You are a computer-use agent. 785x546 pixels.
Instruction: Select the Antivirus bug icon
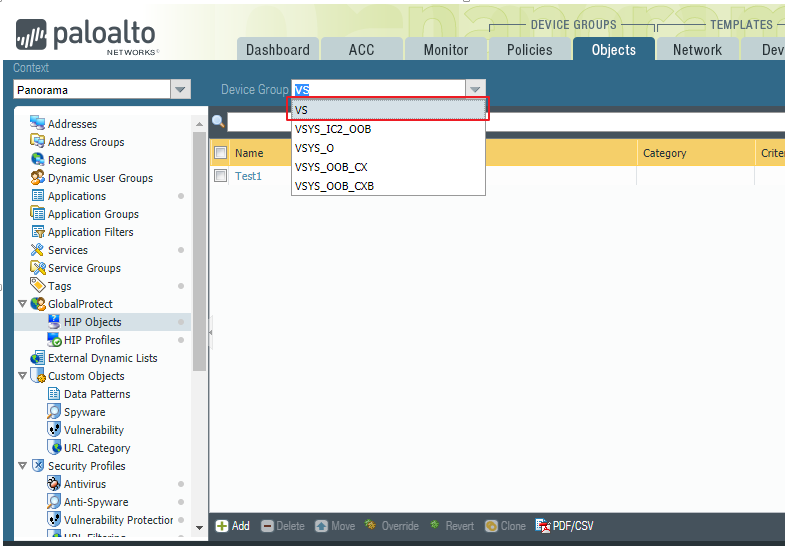click(x=54, y=483)
